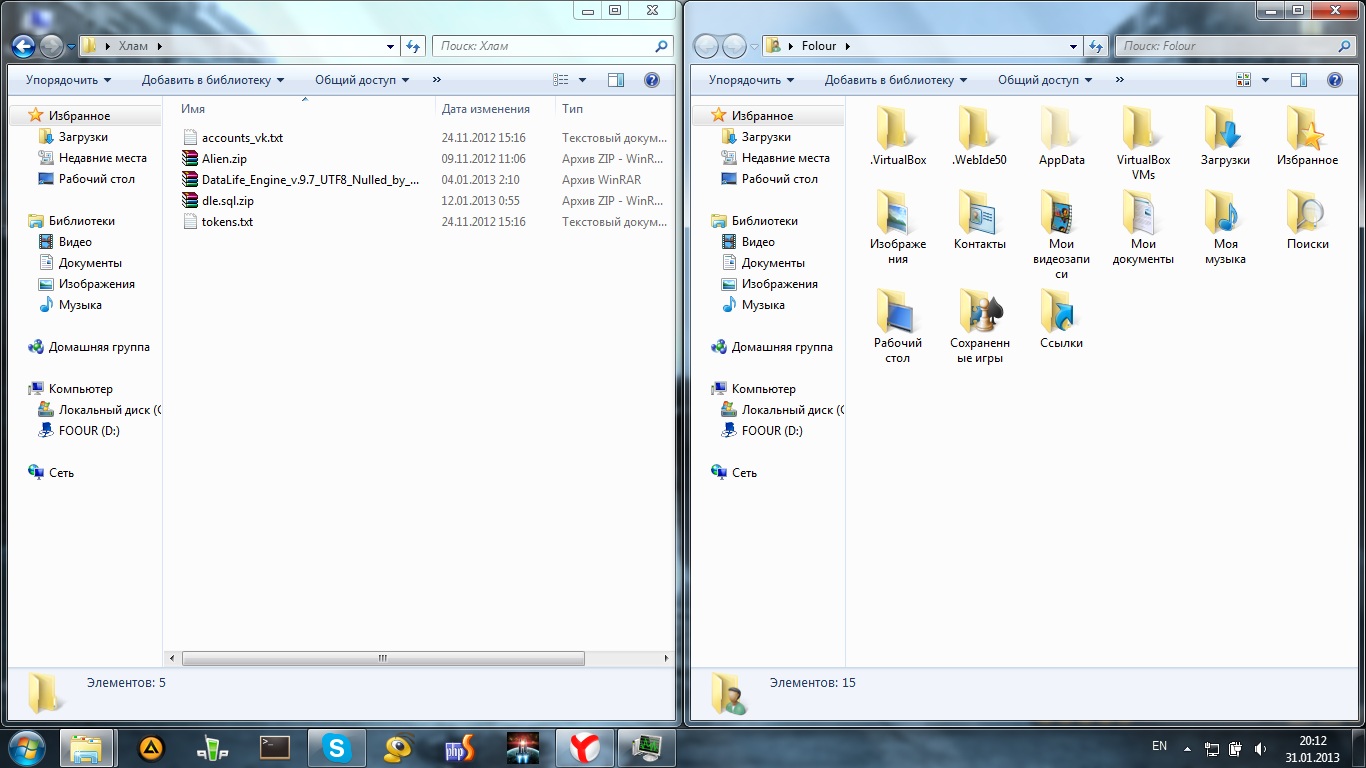Toggle the preview pane in the Folour window
1366x768 pixels.
1299,80
